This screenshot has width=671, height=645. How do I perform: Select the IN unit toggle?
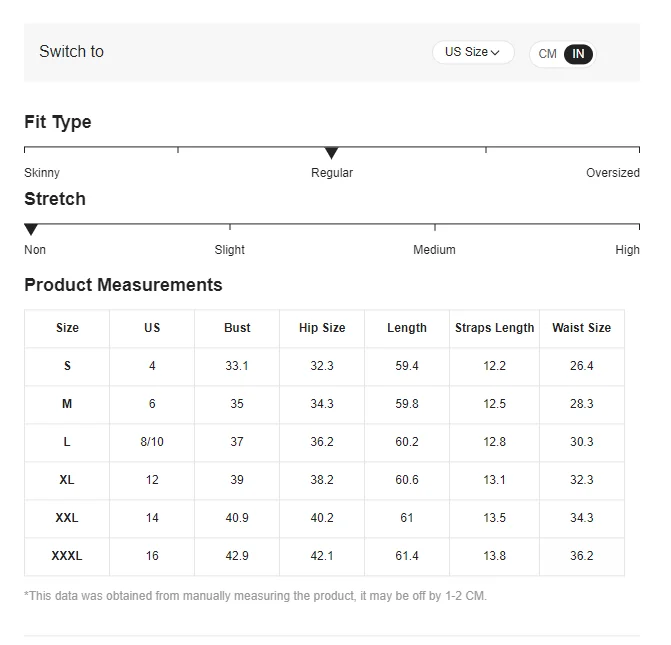[579, 54]
